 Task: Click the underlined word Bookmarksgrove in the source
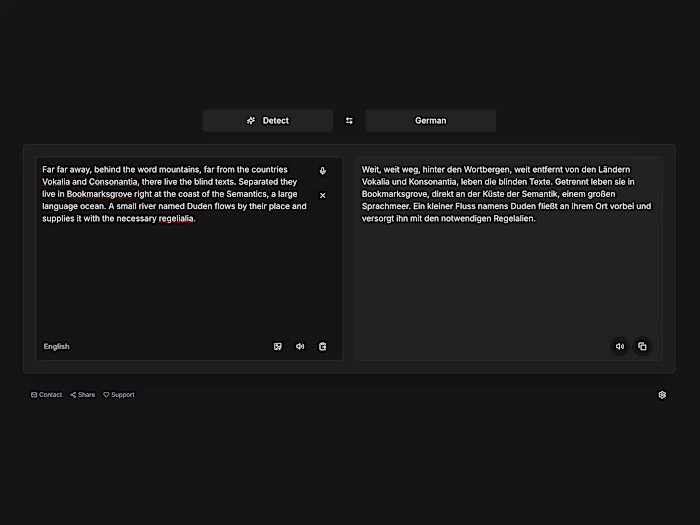tap(99, 194)
